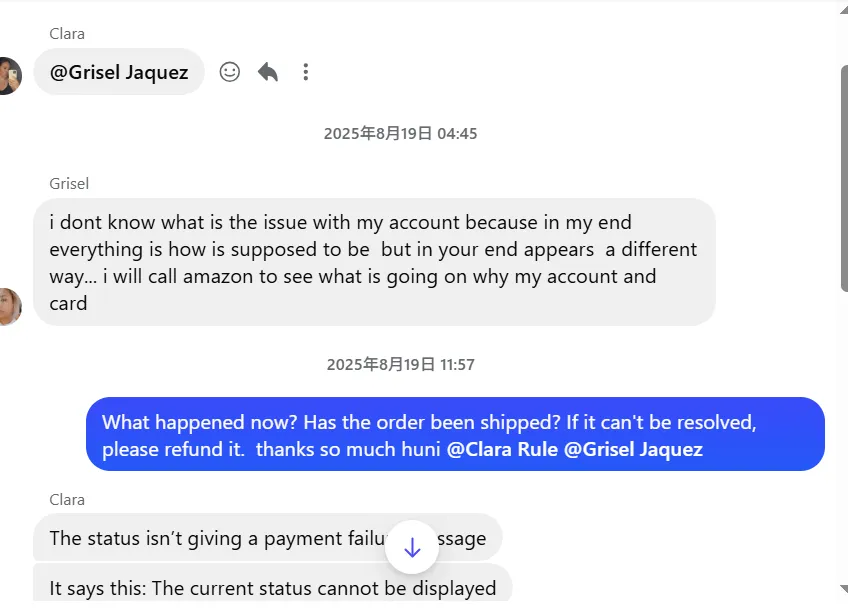Select the "current status cannot be displayed" message
The width and height of the screenshot is (848, 616).
tap(272, 588)
